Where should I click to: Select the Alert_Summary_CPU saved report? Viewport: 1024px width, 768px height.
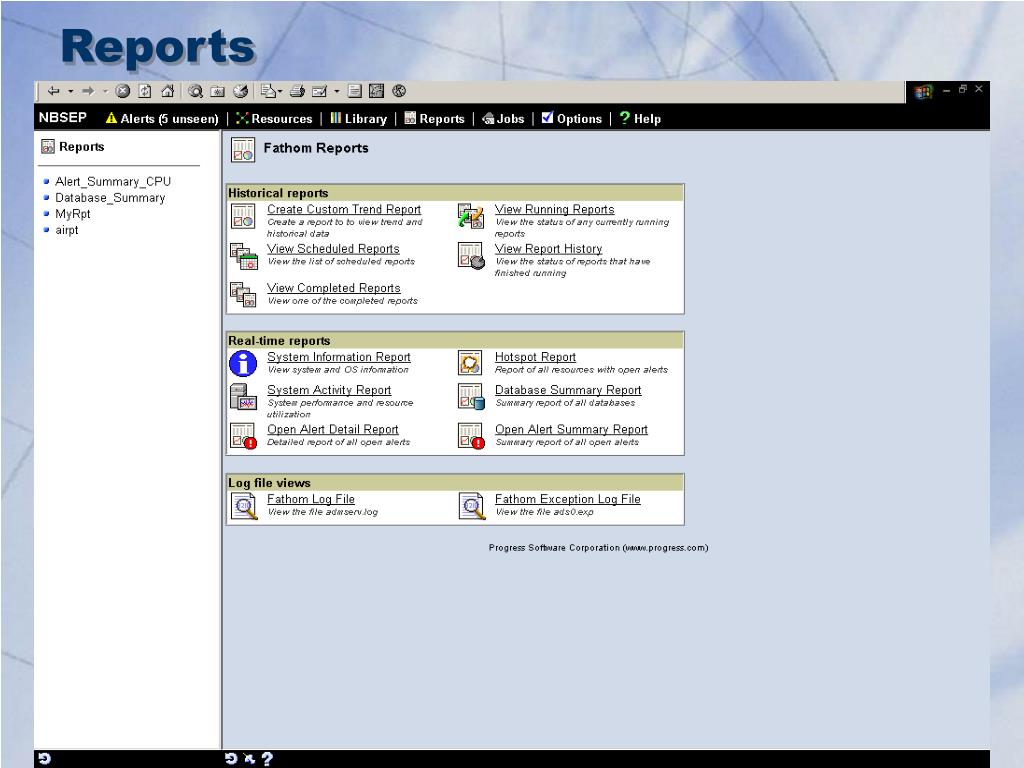113,182
